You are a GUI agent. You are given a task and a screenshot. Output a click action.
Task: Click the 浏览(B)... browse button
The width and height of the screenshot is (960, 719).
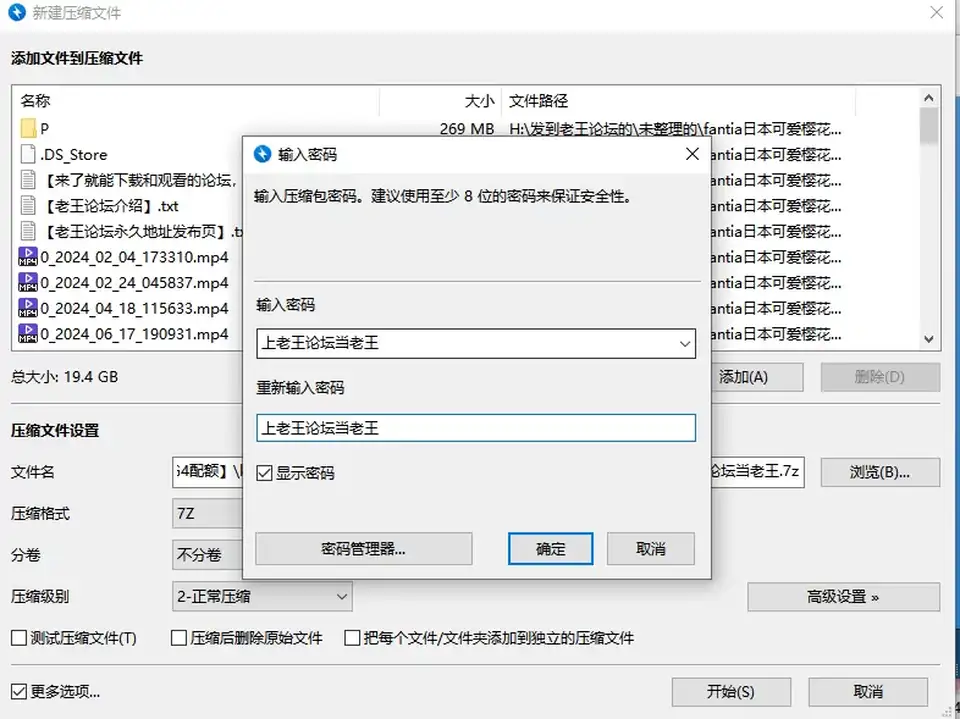tap(880, 472)
